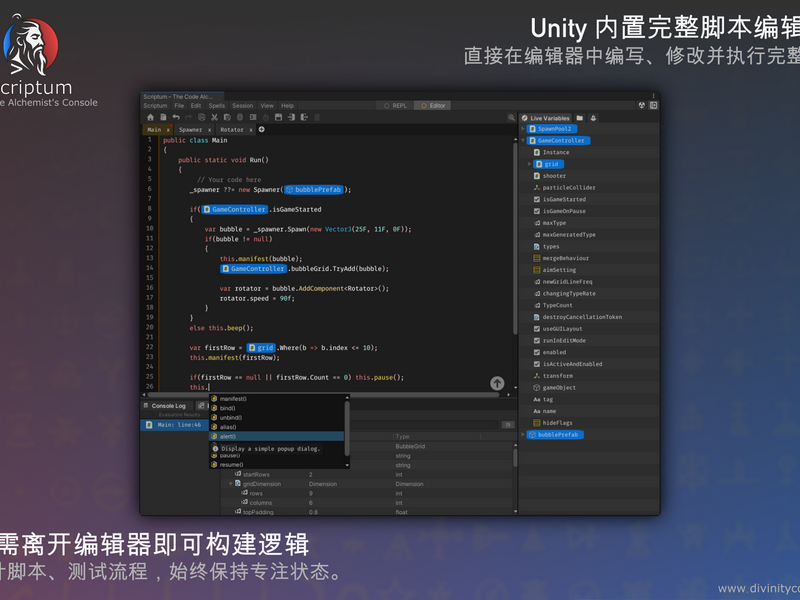Click the second tab icon beside Console Log
The width and height of the screenshot is (800, 600).
[201, 406]
